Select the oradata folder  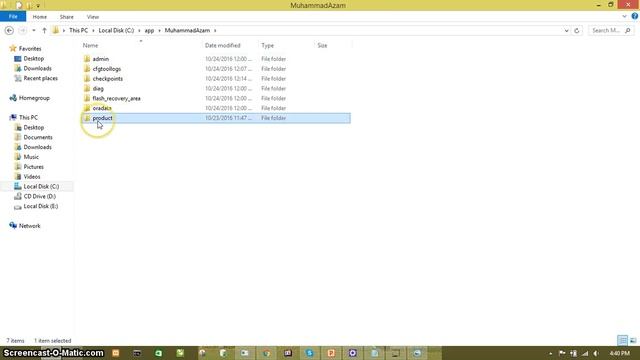tap(102, 108)
